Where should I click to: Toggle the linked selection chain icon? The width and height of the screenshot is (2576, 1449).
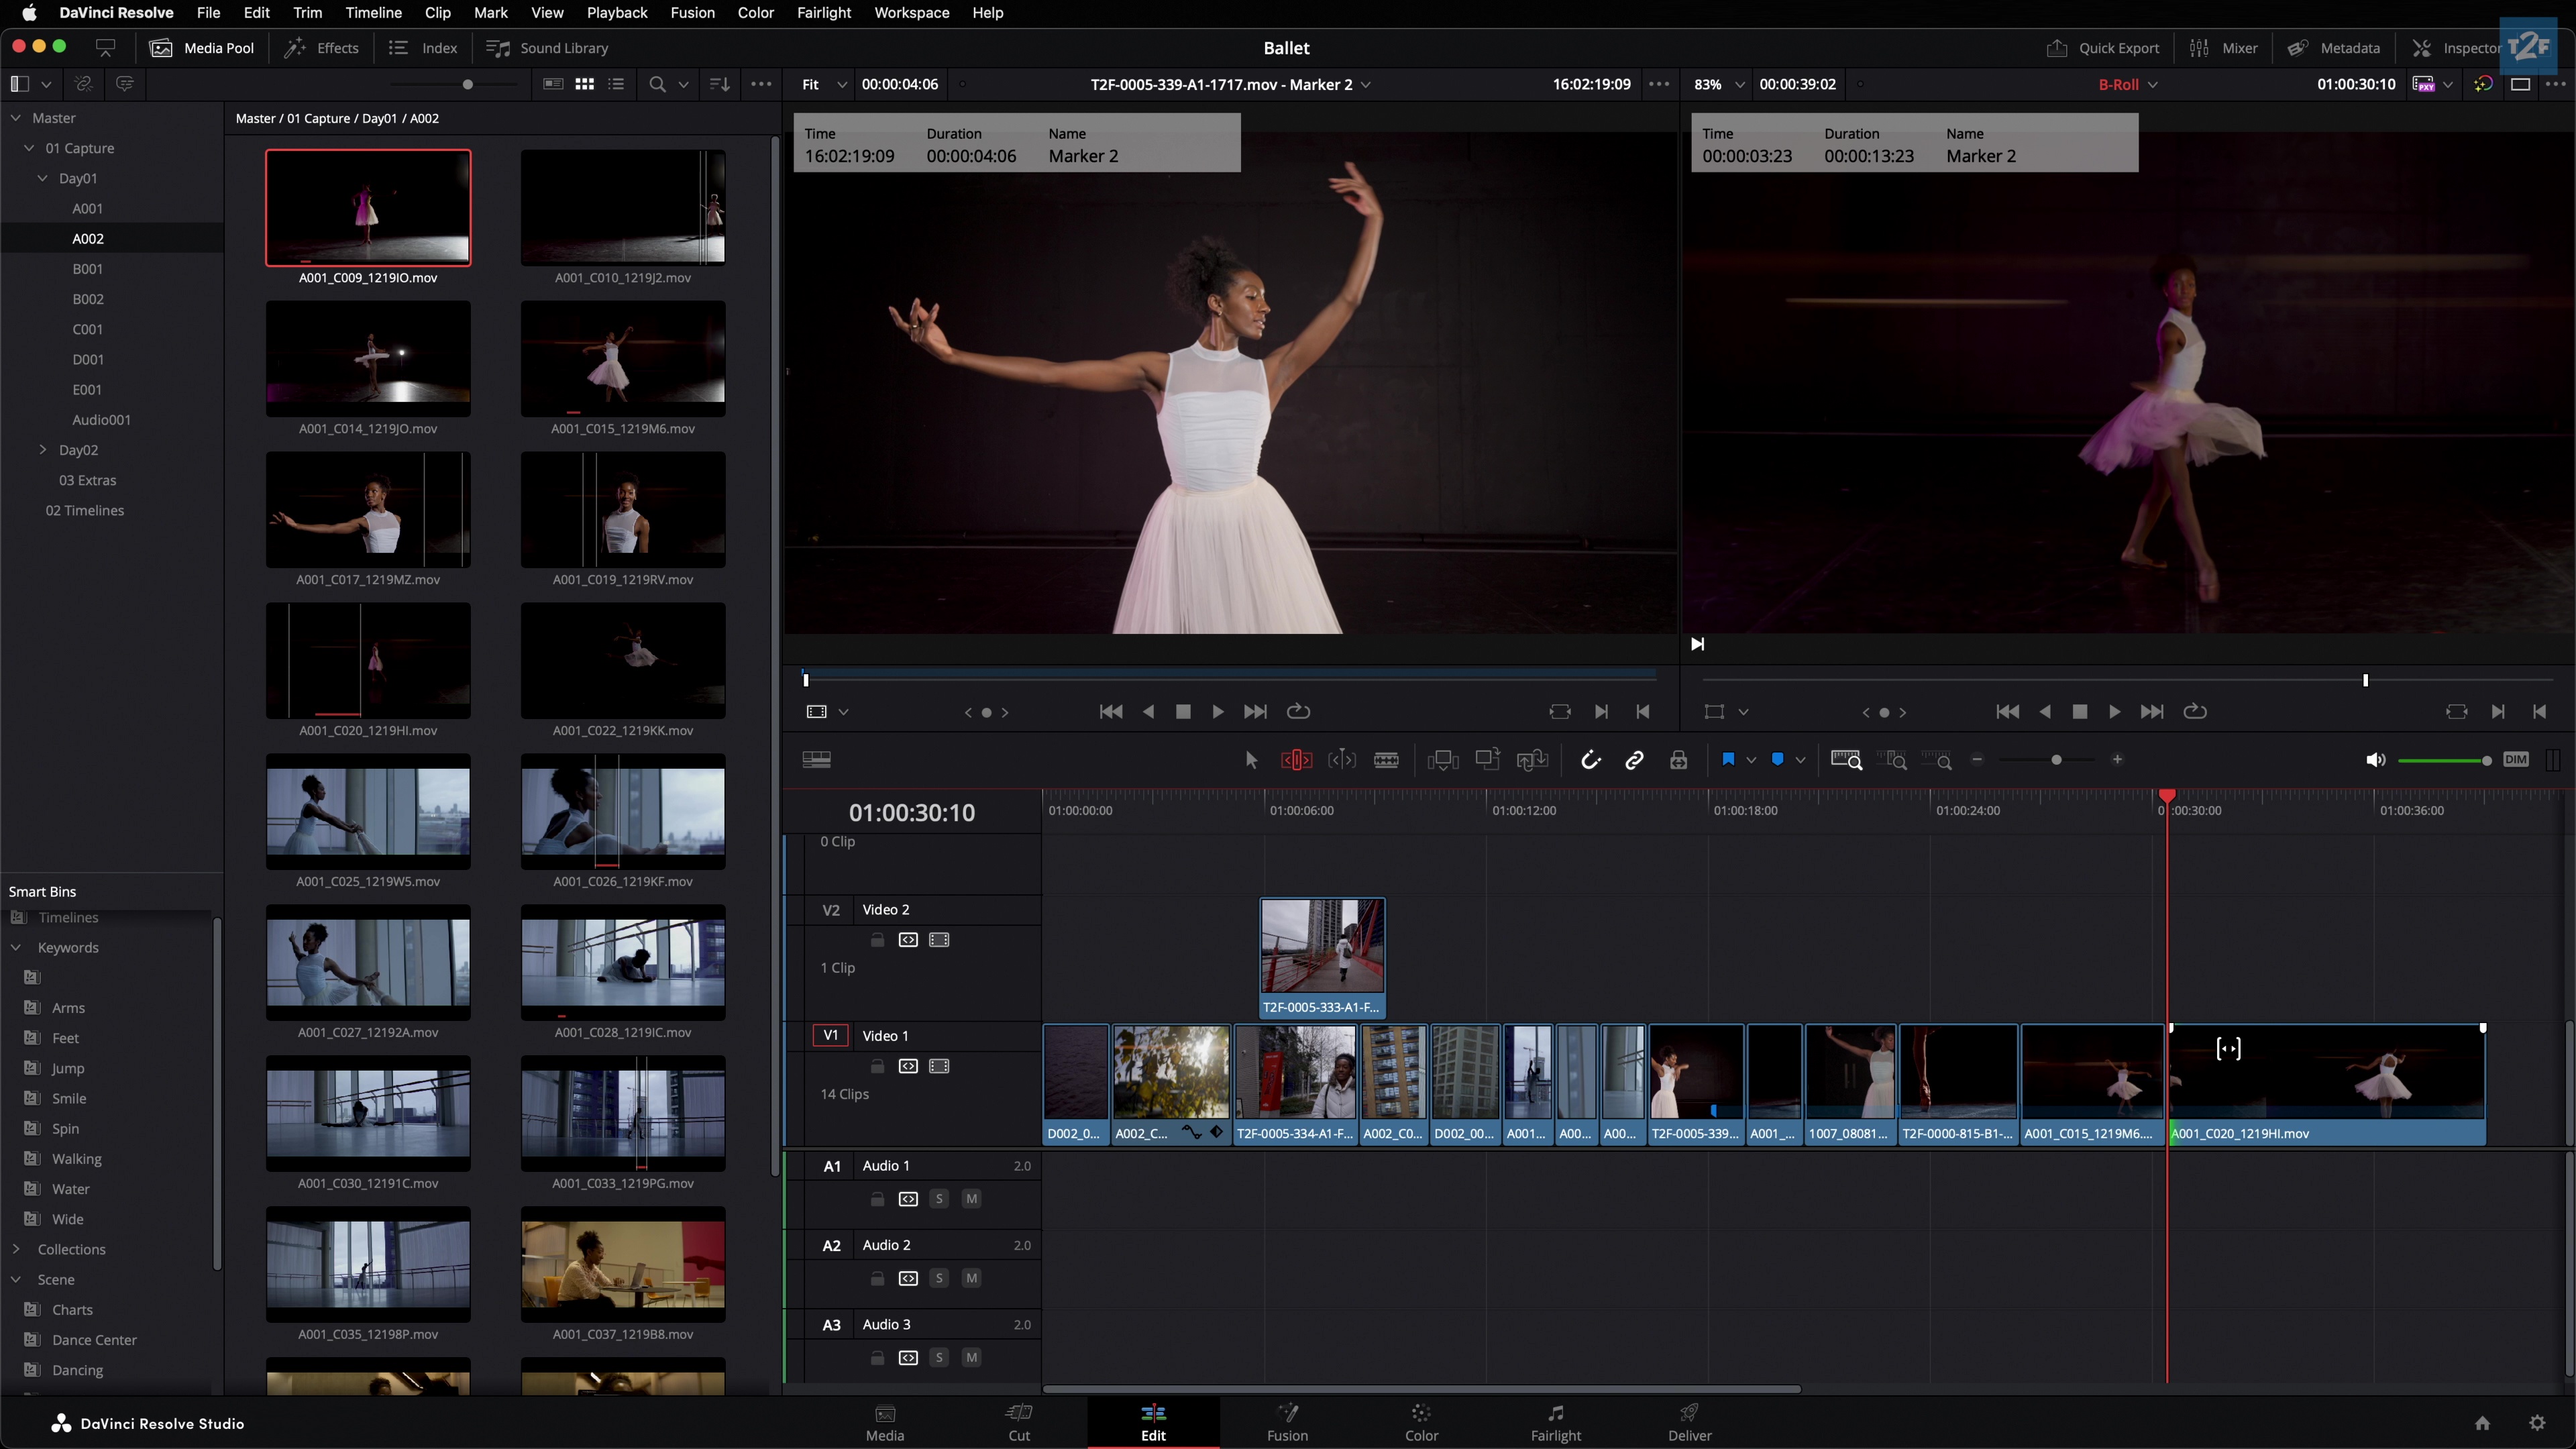click(x=1634, y=760)
